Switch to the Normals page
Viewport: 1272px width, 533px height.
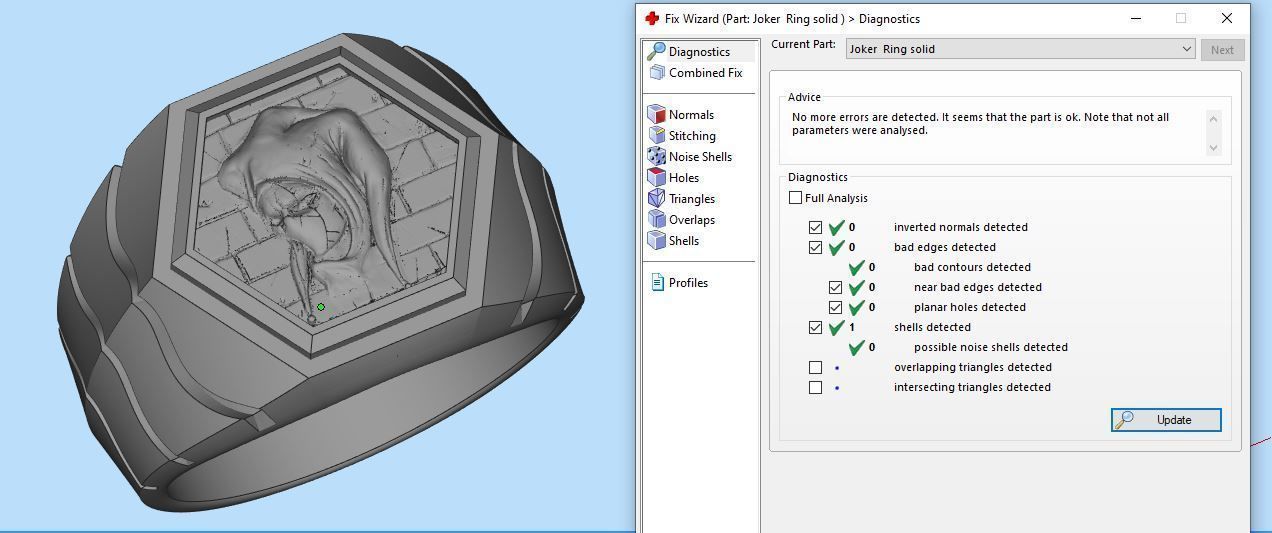(x=691, y=114)
